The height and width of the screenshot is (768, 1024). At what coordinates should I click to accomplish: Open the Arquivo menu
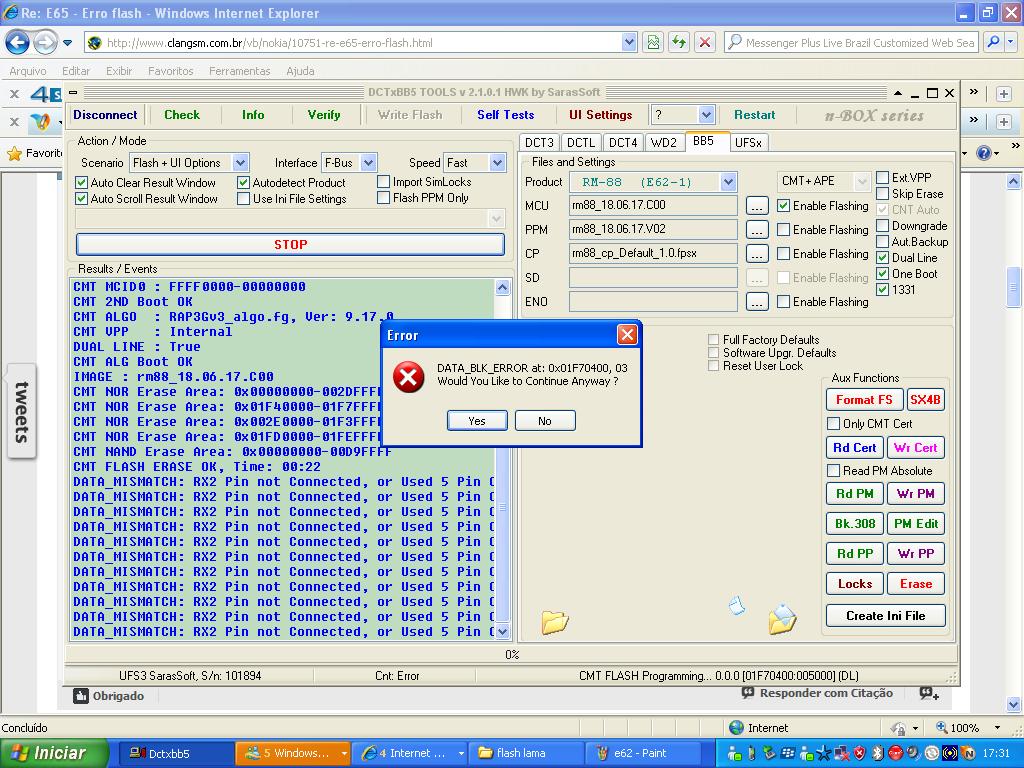(27, 71)
